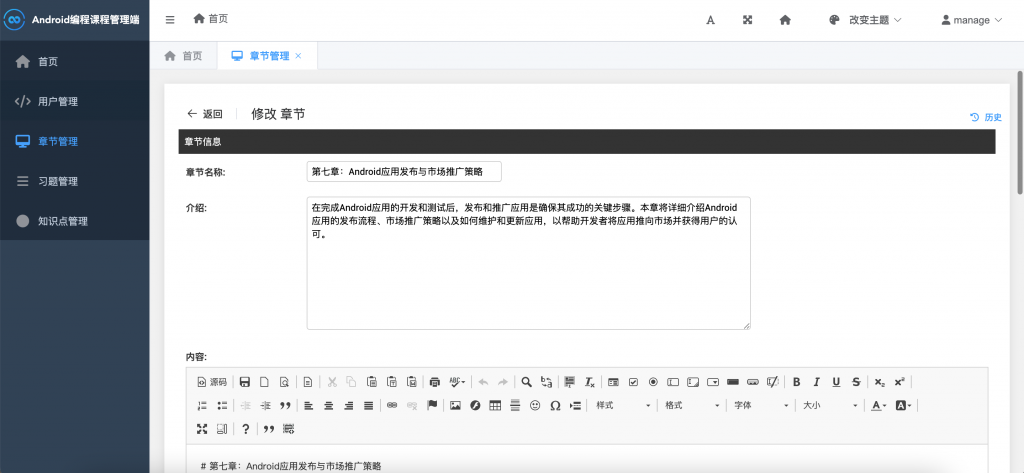Screen dimensions: 1024x473
Task: Toggle the sidebar with hamburger icon
Action: [170, 20]
